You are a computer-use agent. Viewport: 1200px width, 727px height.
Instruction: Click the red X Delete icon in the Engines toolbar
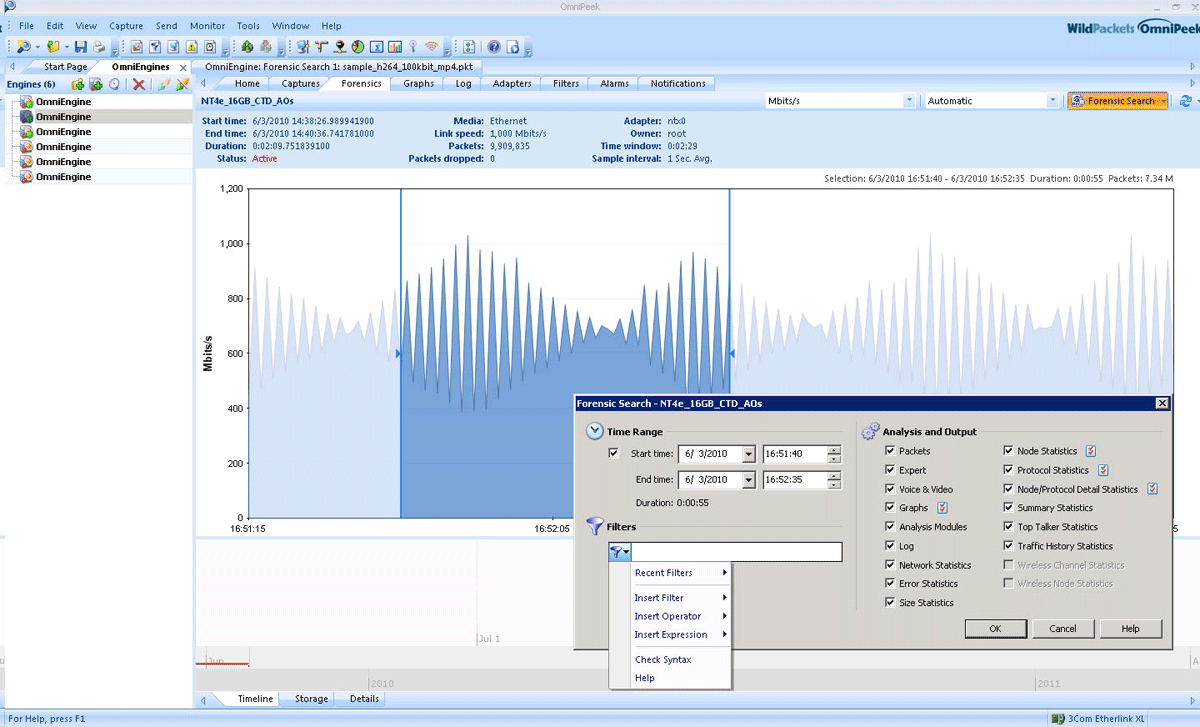tap(139, 84)
